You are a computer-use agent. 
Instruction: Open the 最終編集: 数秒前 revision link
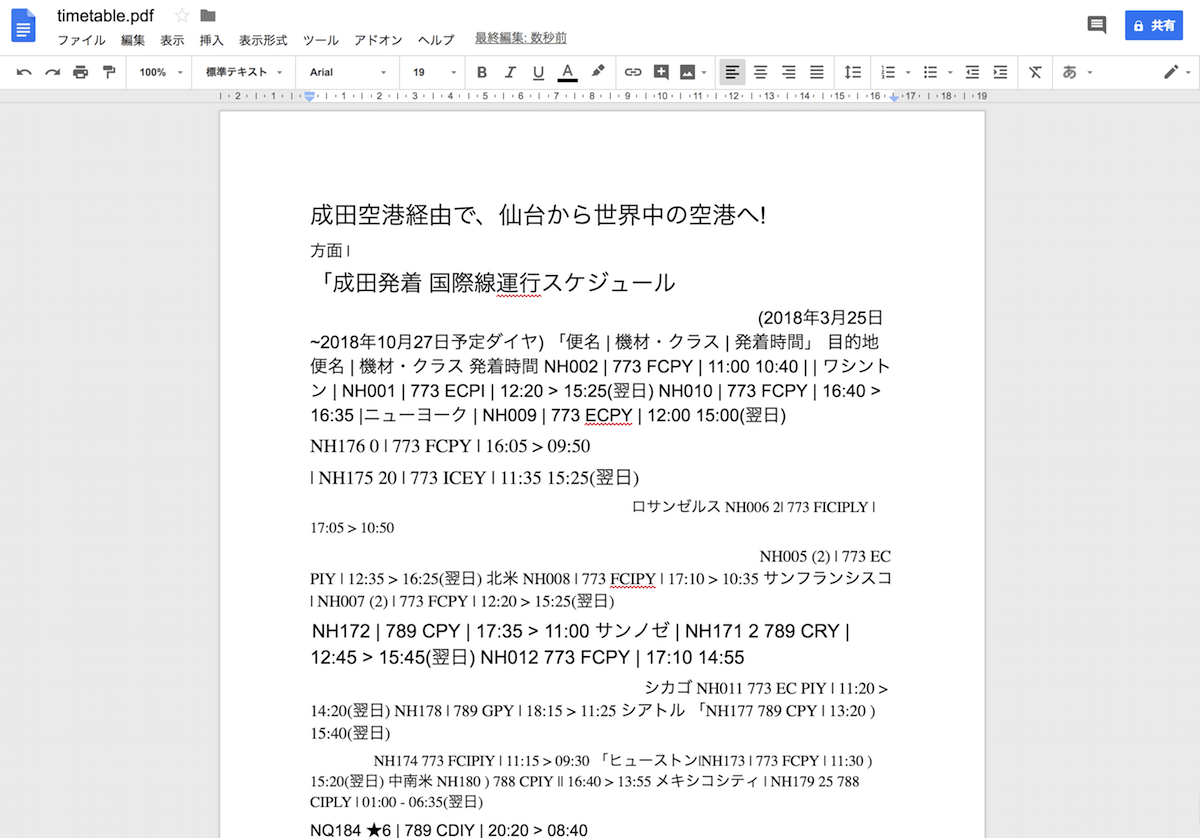click(521, 39)
